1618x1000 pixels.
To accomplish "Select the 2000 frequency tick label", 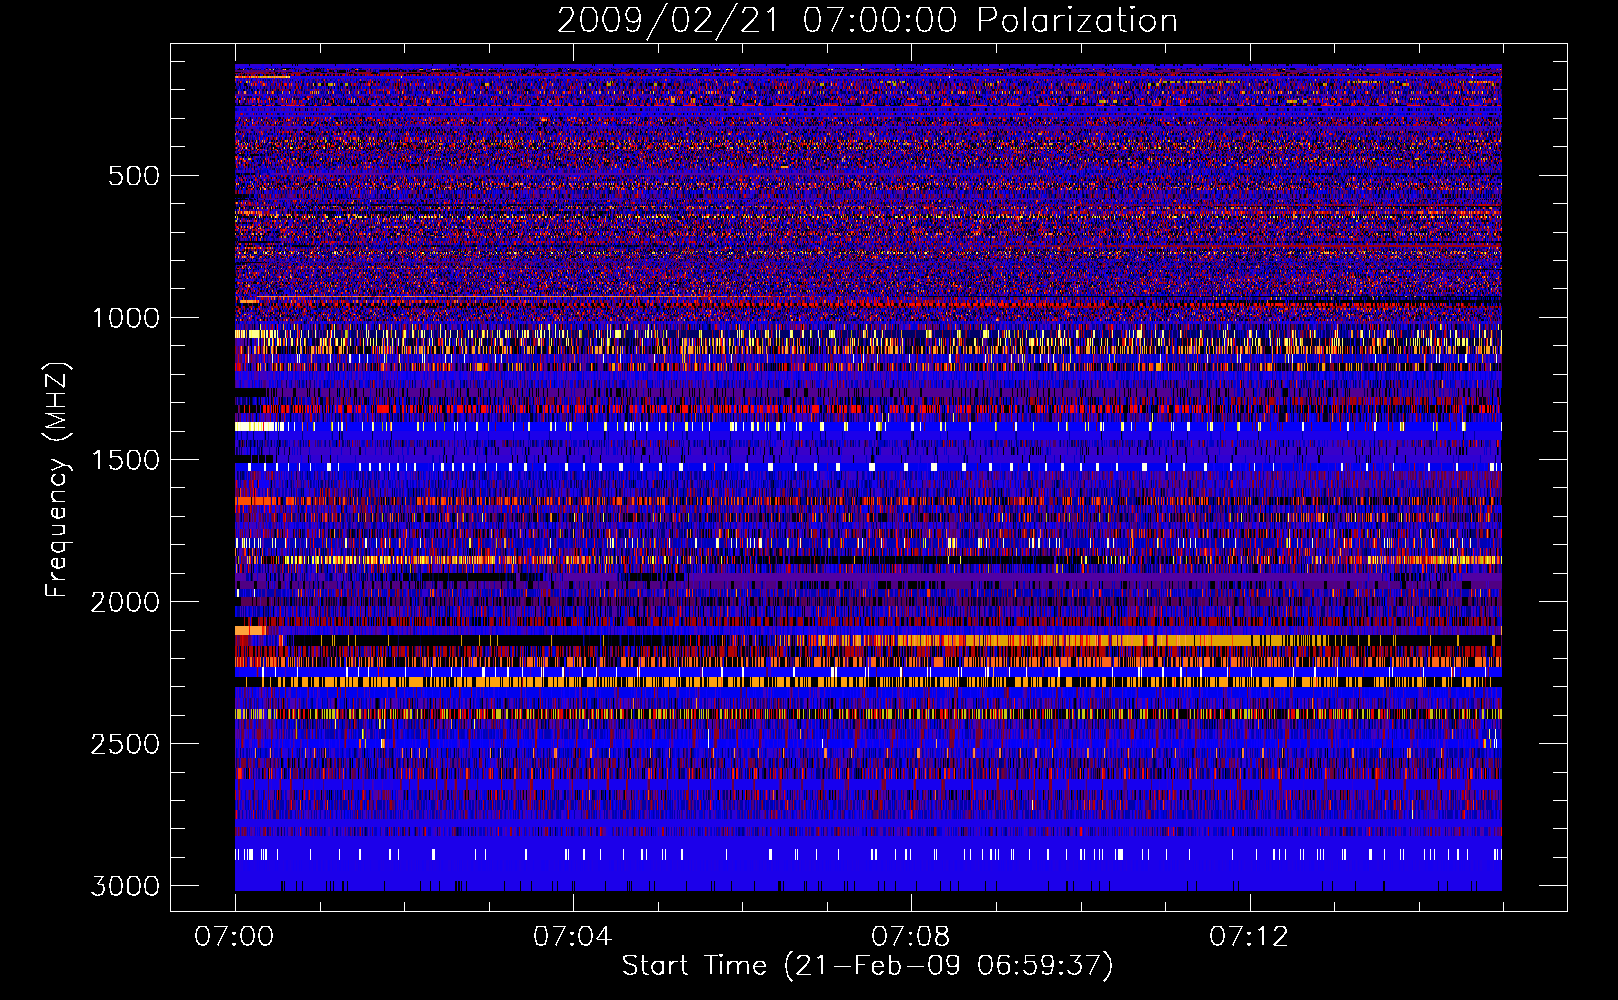I will pyautogui.click(x=126, y=602).
